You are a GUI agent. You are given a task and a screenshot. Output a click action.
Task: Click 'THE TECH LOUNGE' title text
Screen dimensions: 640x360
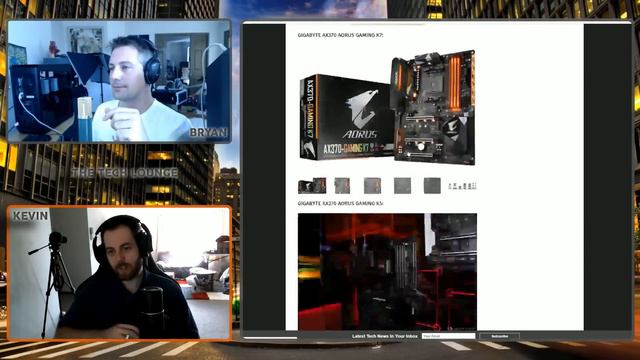click(x=124, y=173)
